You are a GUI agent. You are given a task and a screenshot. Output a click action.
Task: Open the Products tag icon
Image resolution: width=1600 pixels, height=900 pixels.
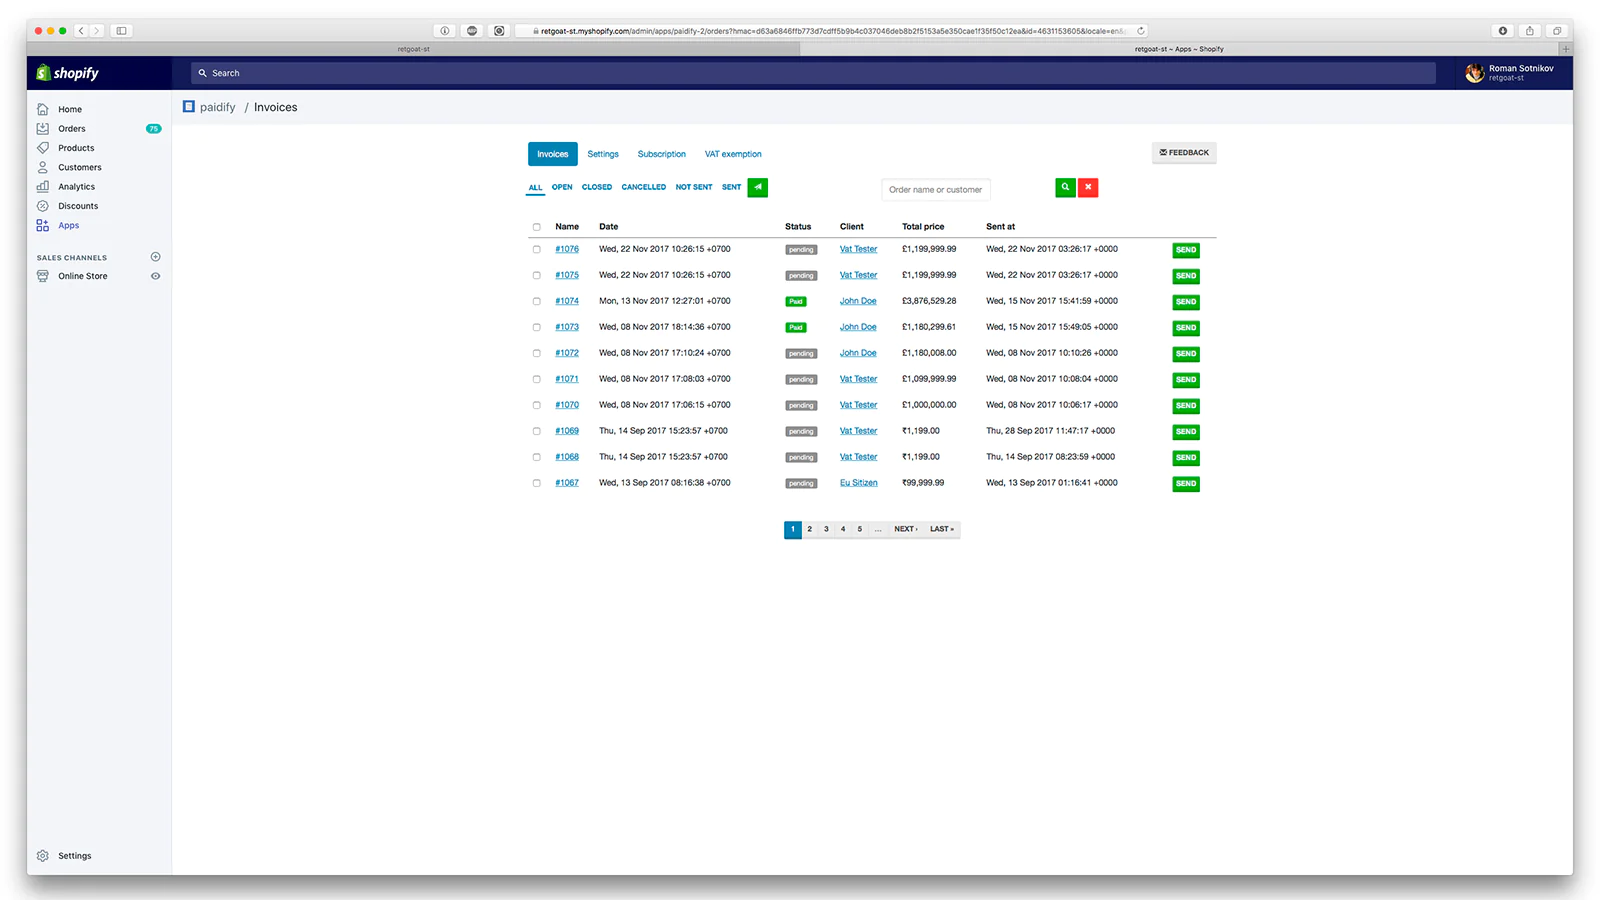tap(43, 148)
